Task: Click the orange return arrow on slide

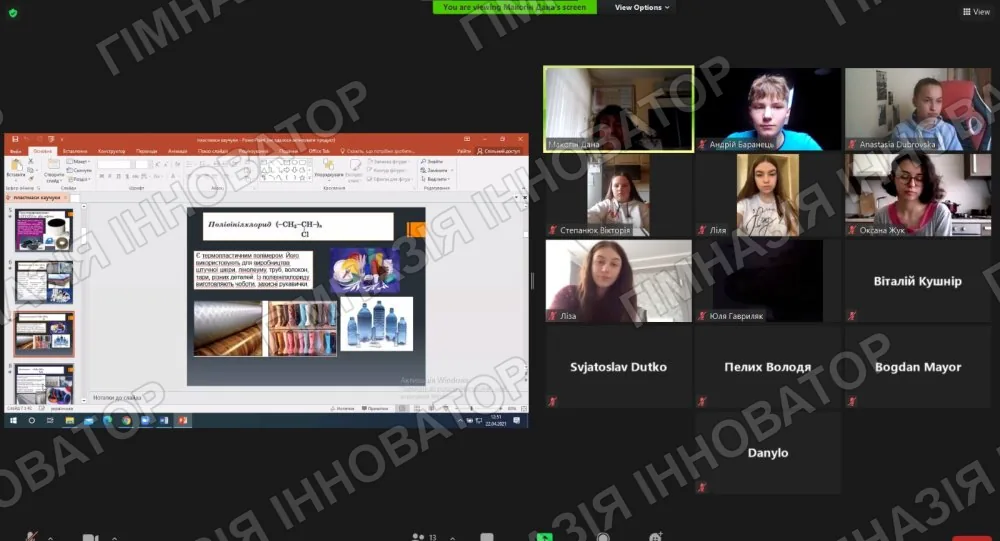Action: coord(416,230)
